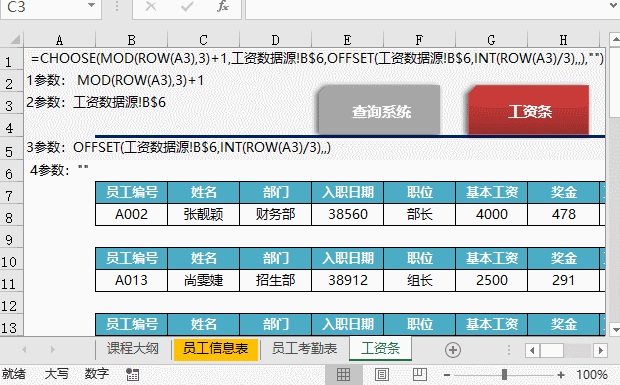Click the 4参数 empty string text
620x385 pixels.
(59, 170)
